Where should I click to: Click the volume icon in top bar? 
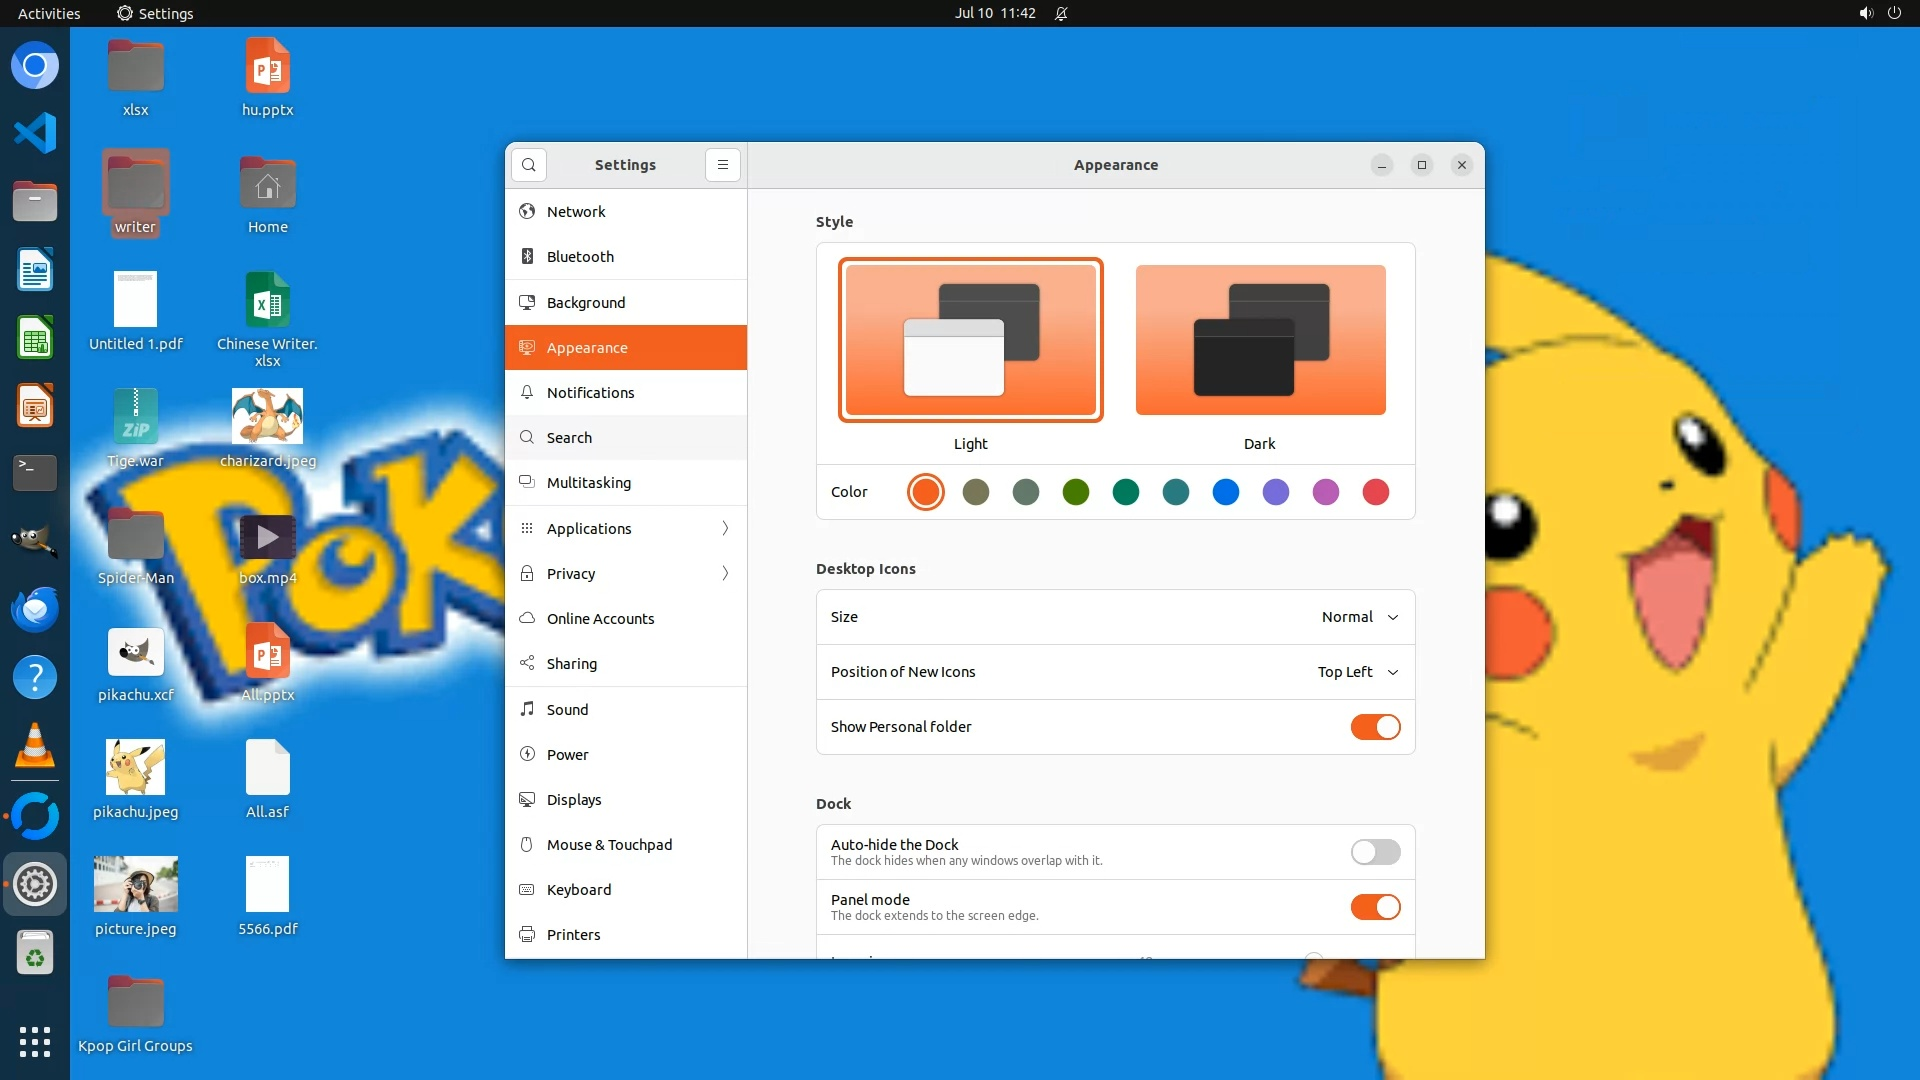point(1865,13)
